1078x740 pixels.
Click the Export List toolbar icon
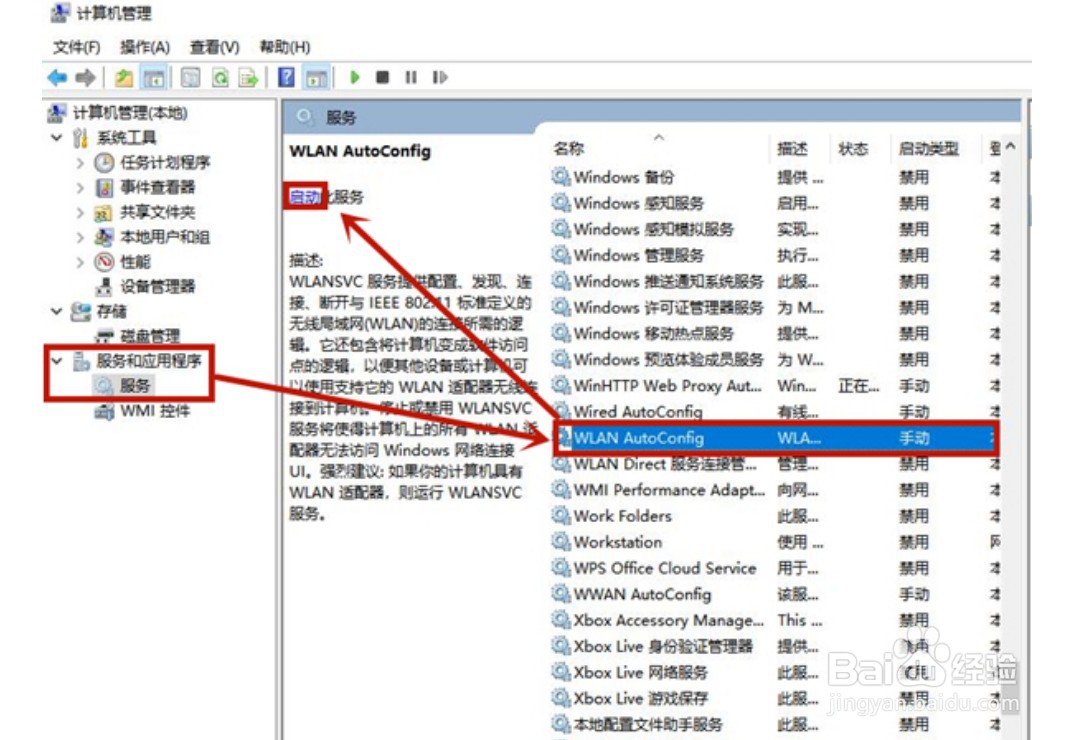[x=247, y=77]
